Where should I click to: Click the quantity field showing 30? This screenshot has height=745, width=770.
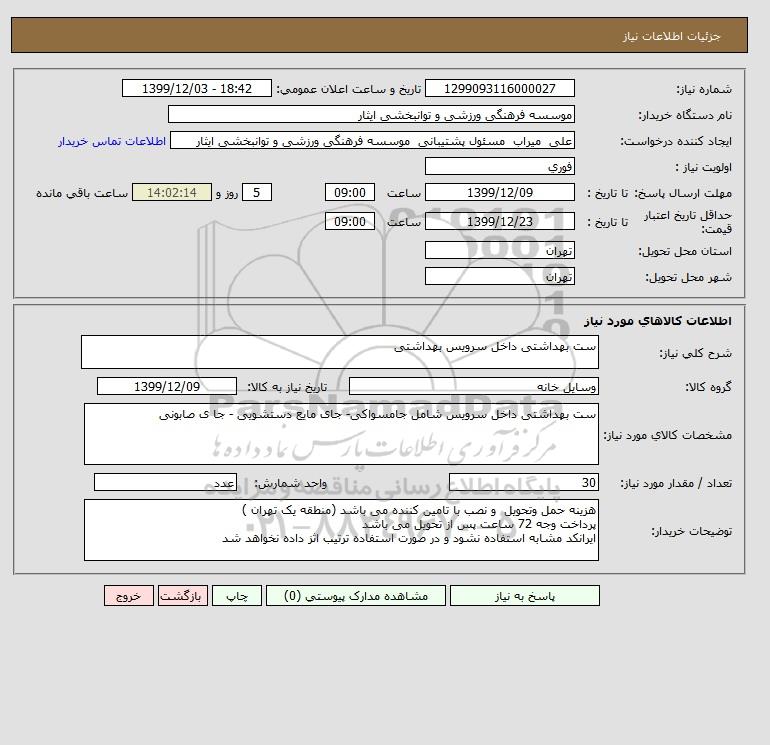pyautogui.click(x=523, y=482)
